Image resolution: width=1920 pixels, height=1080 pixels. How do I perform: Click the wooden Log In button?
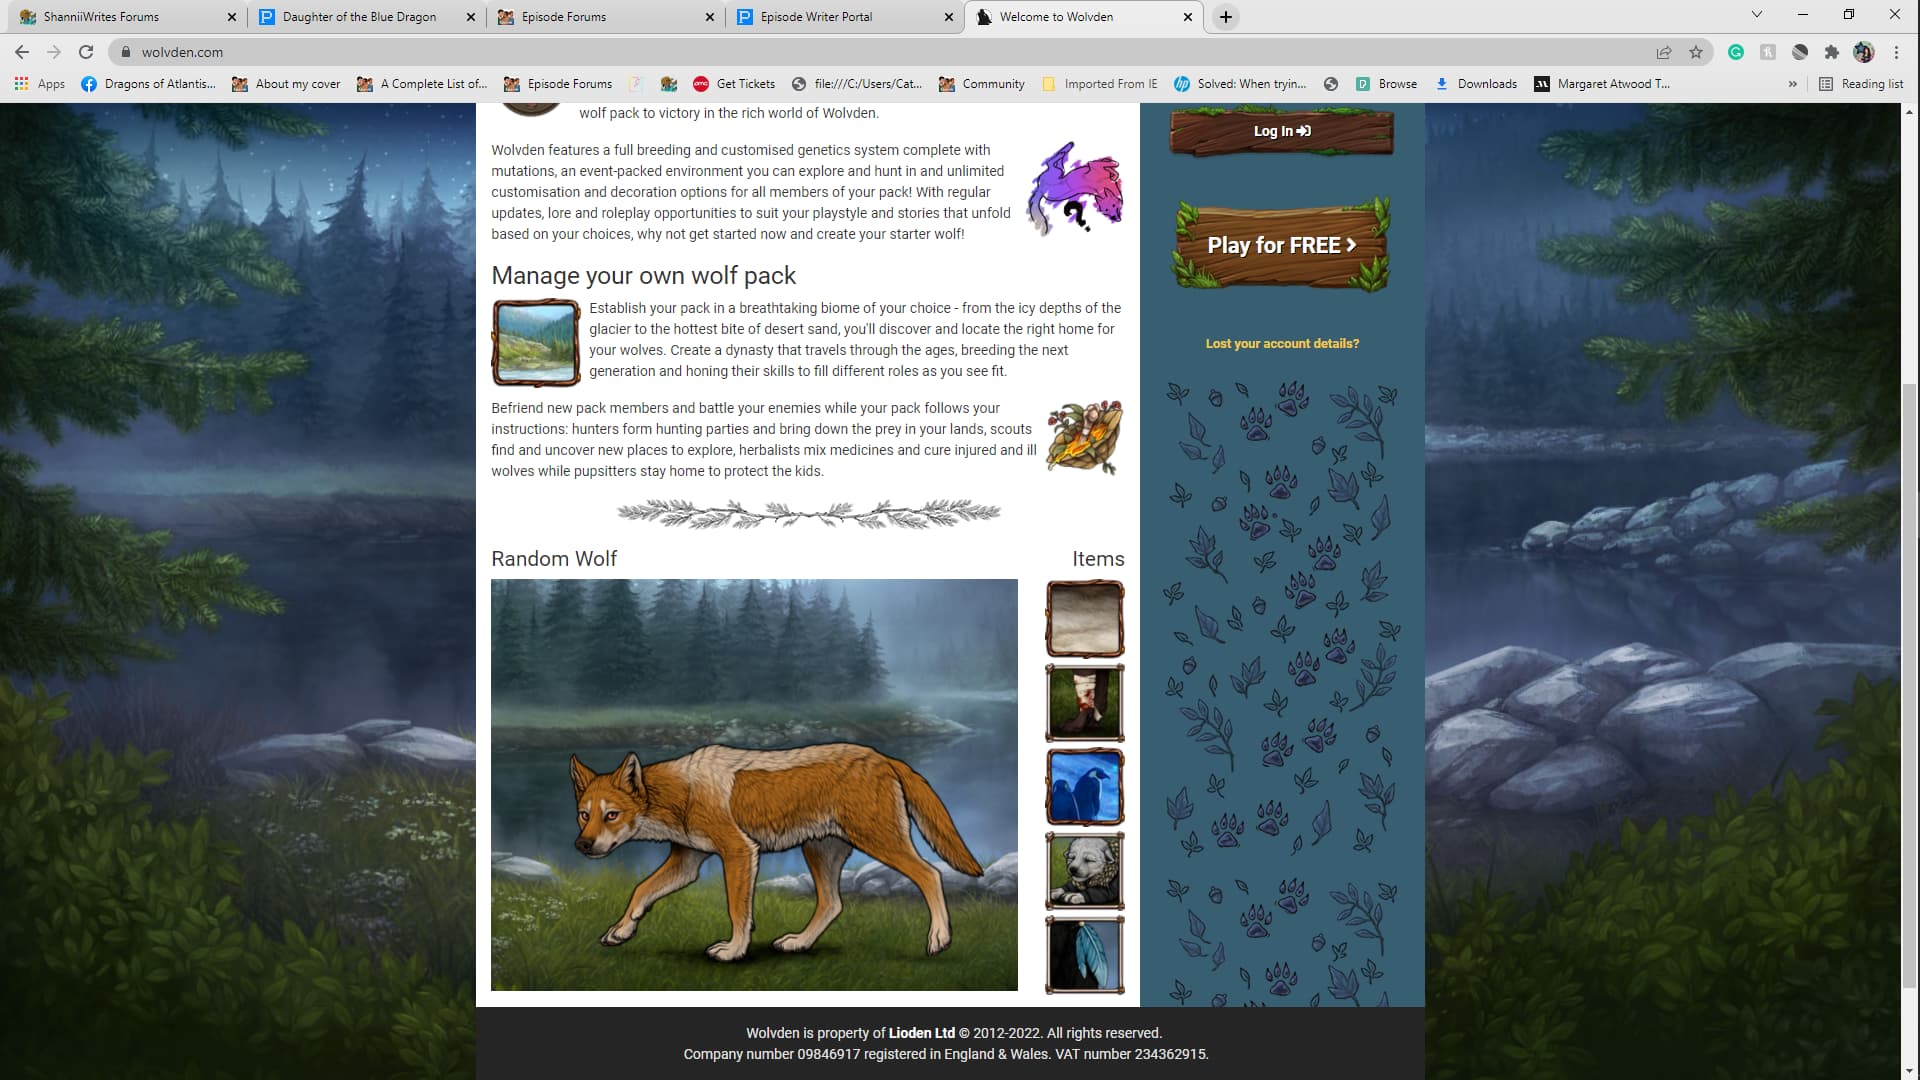(x=1282, y=131)
